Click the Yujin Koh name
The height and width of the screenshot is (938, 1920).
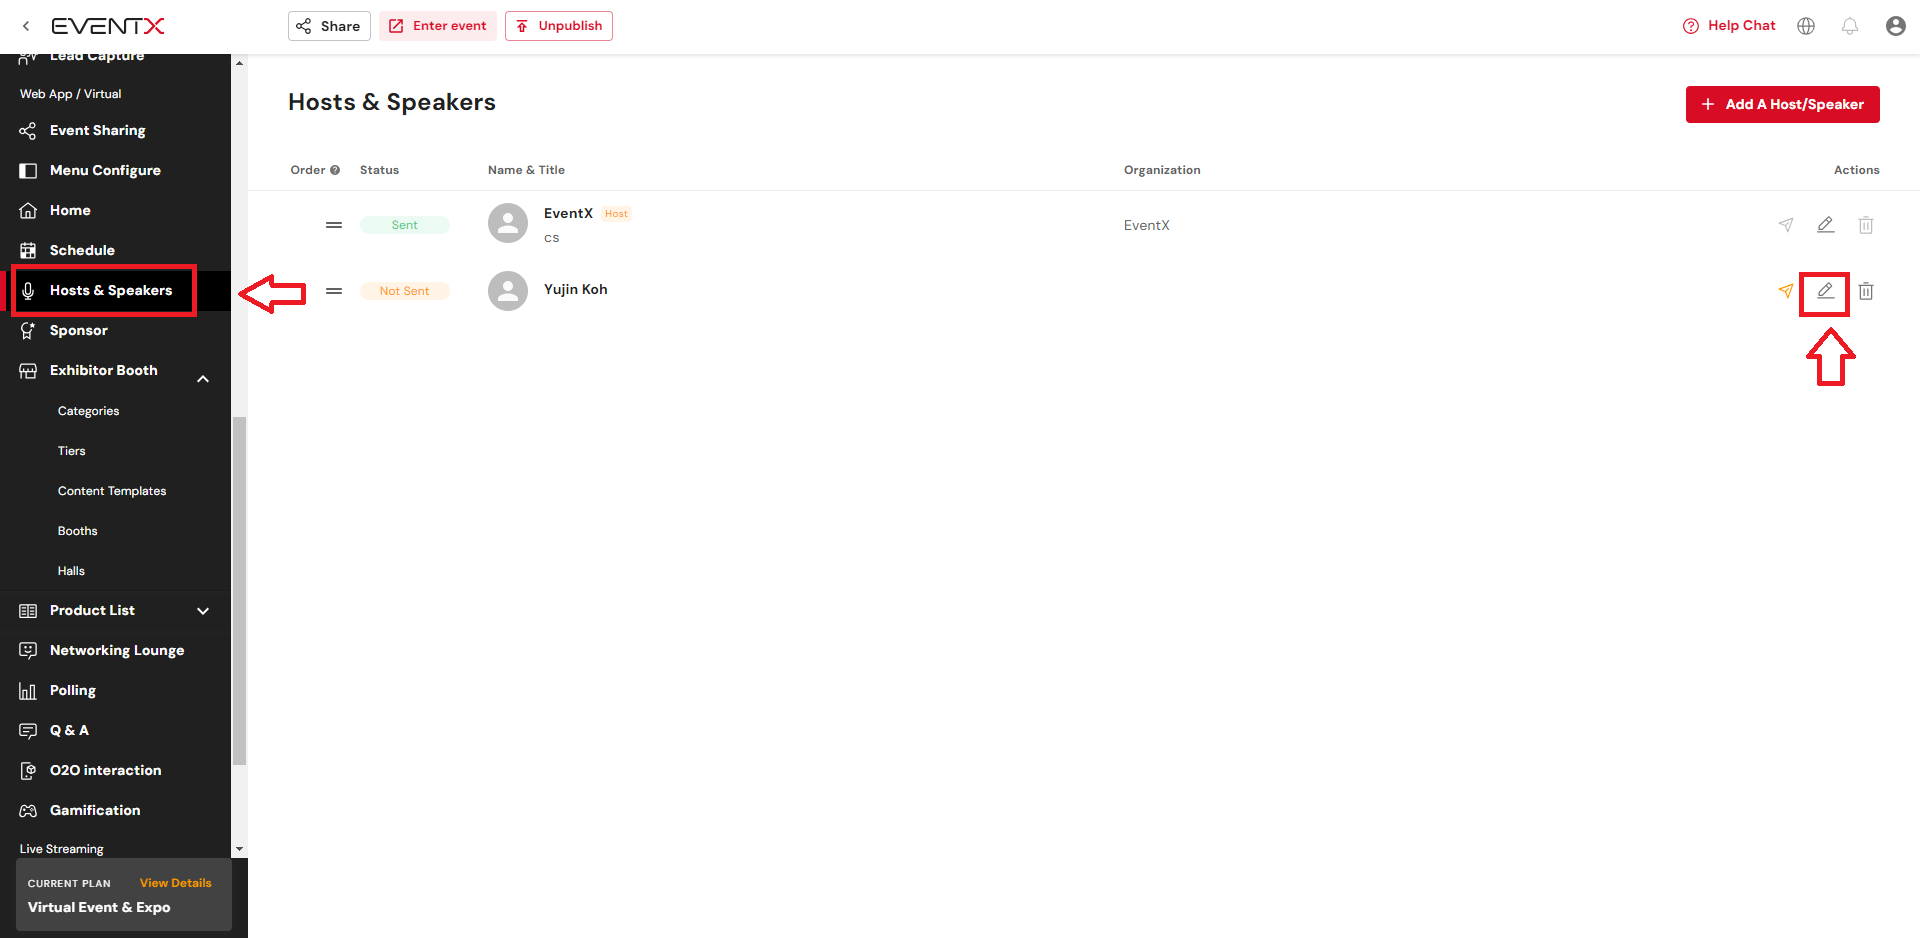coord(576,289)
